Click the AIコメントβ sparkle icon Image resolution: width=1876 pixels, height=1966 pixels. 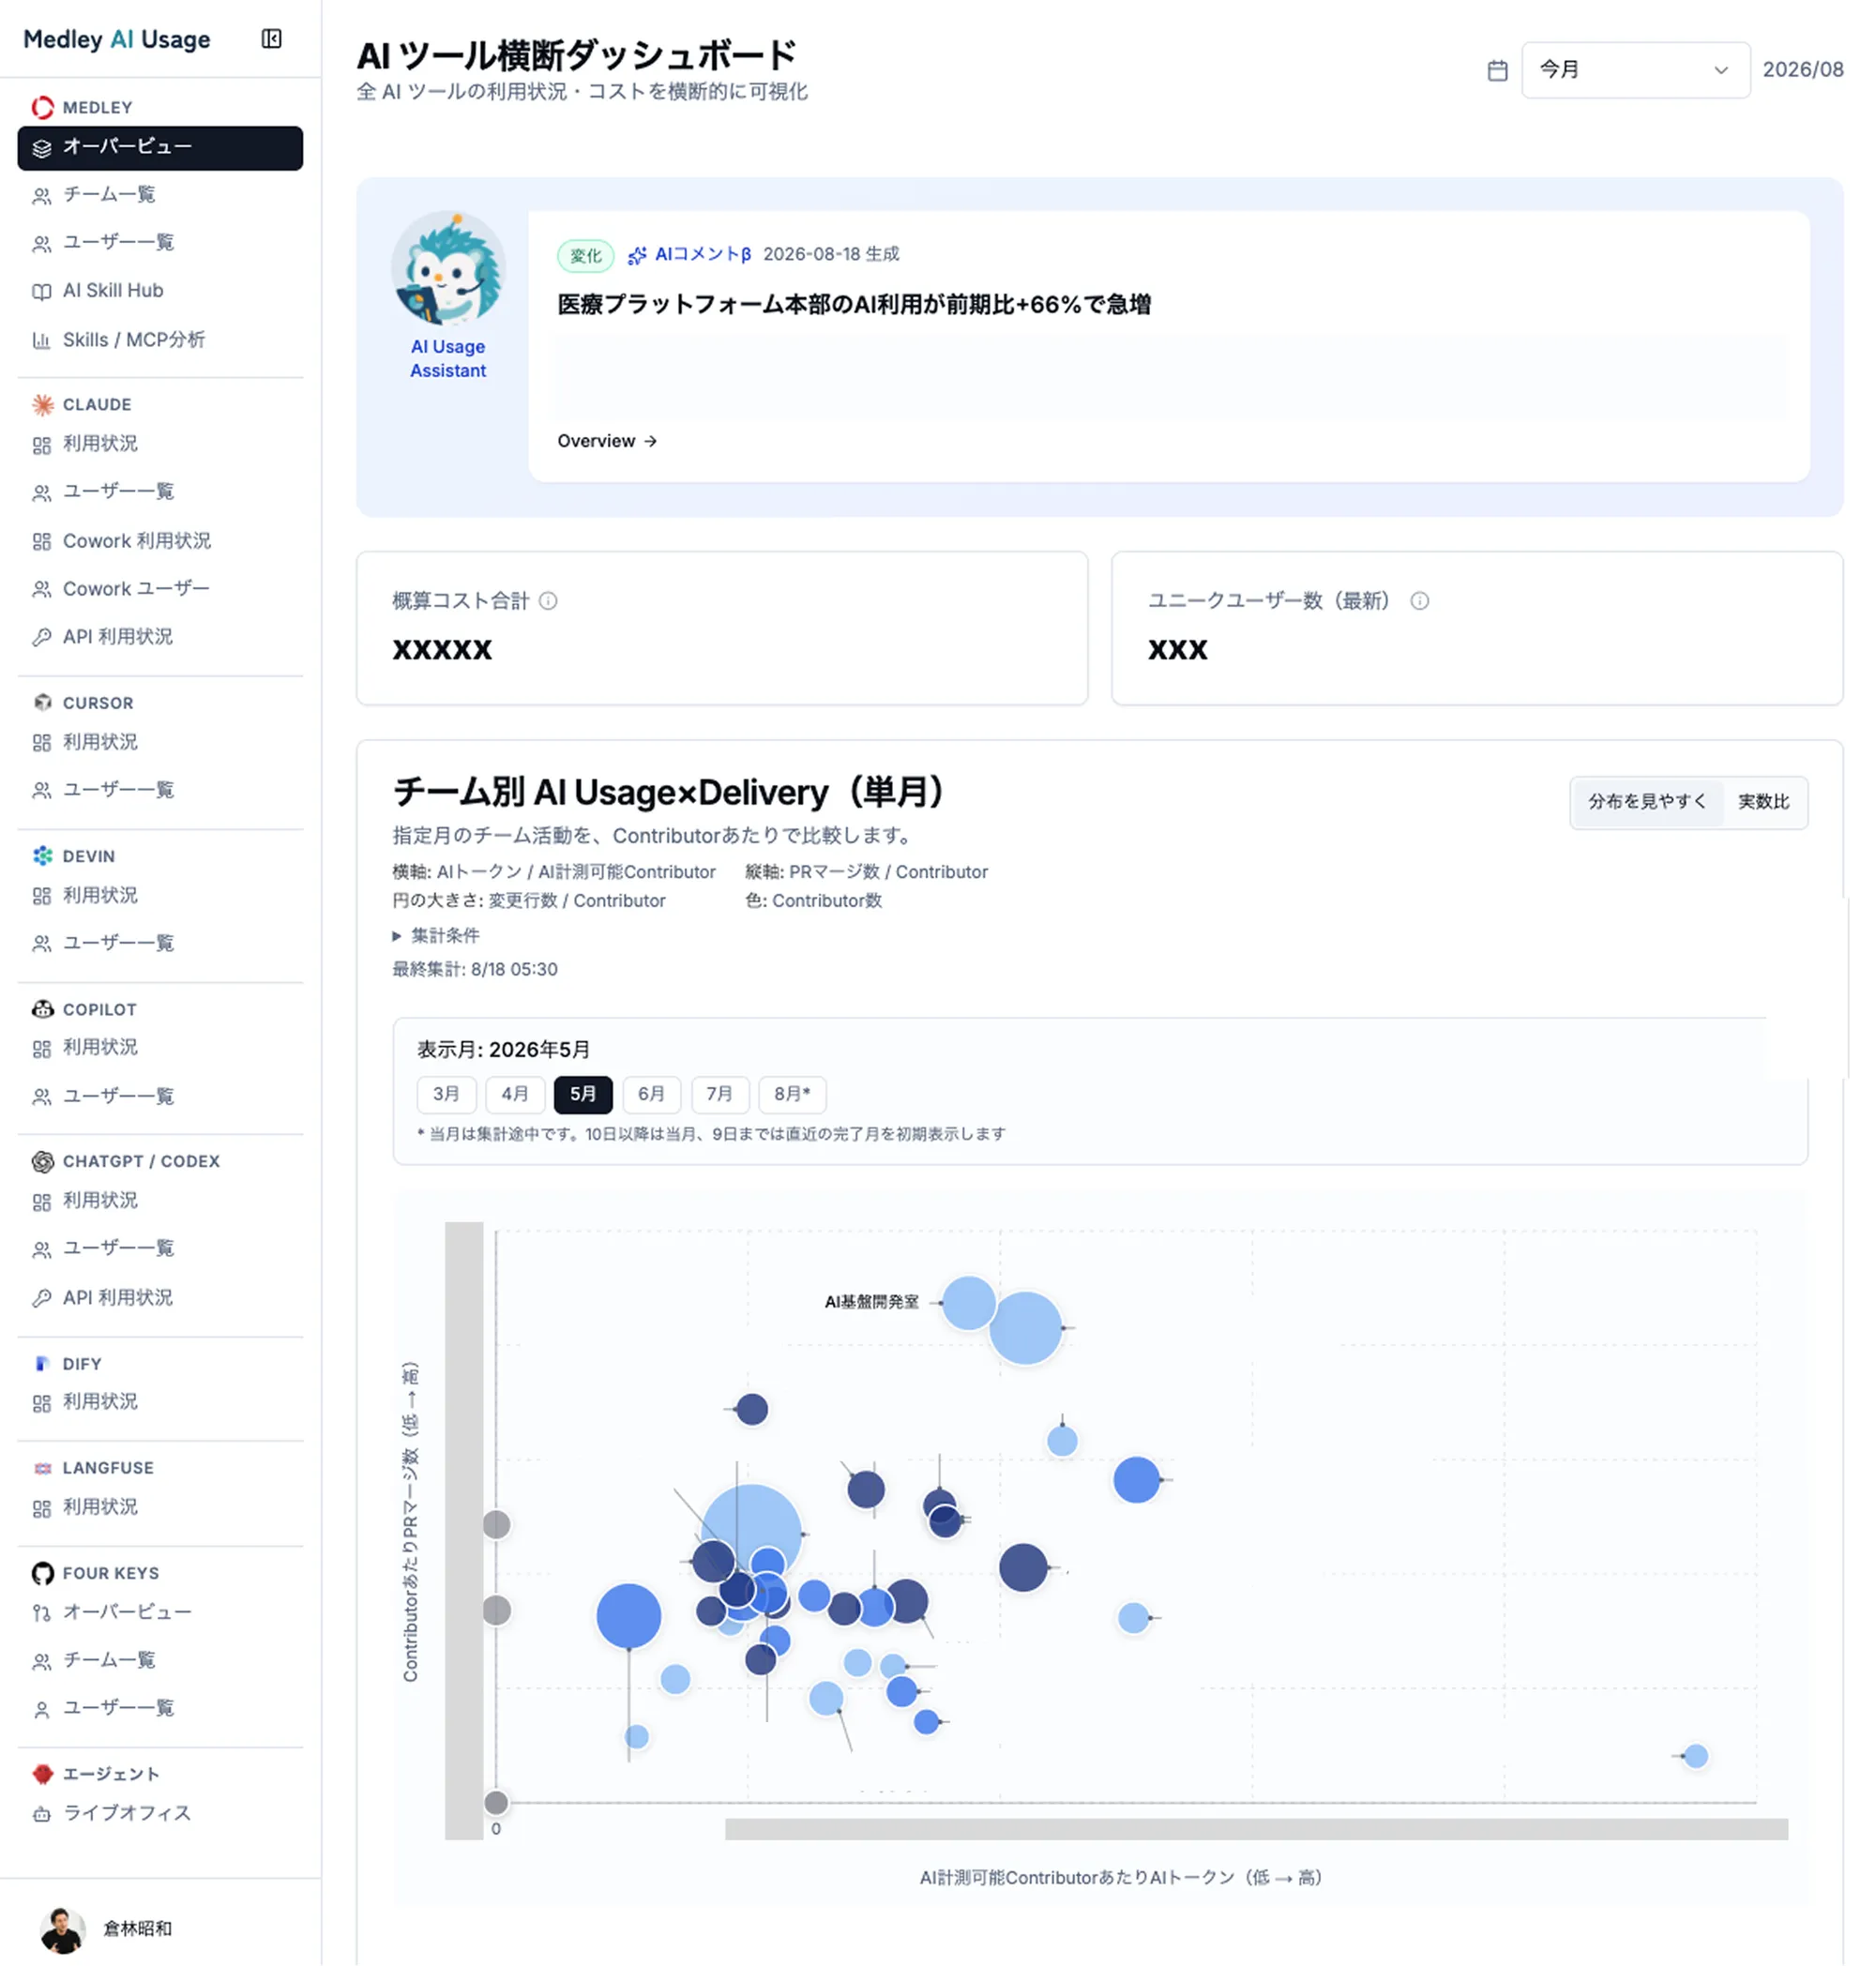637,255
